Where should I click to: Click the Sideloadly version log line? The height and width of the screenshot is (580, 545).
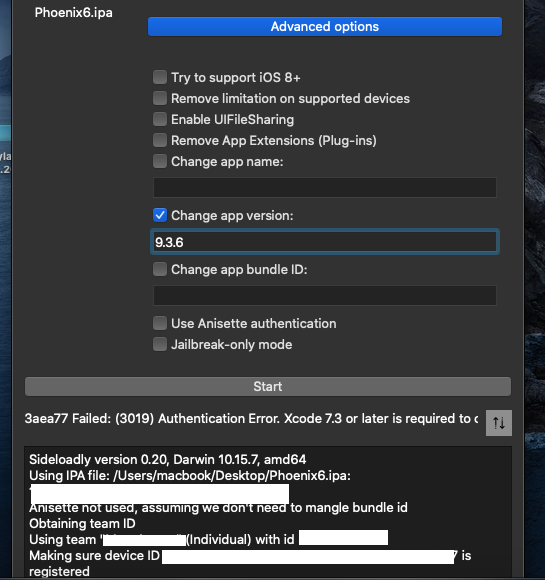[168, 459]
